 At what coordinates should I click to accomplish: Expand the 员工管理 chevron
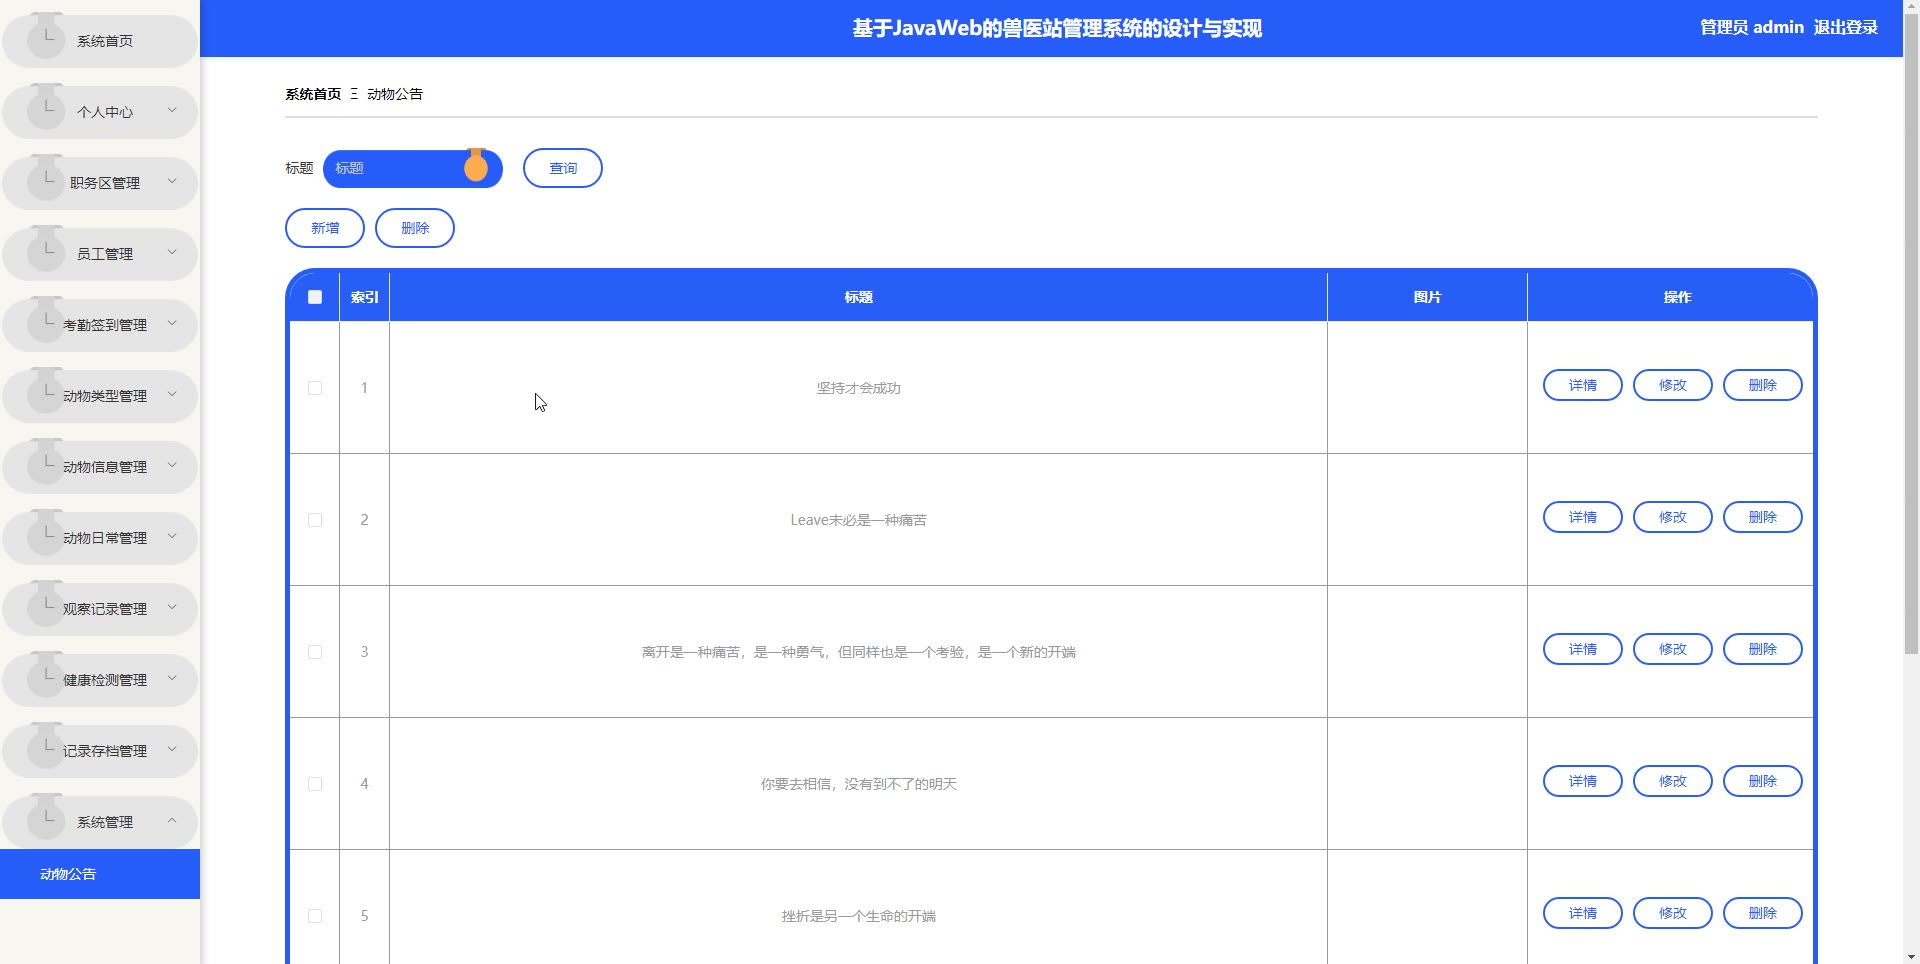tap(172, 252)
